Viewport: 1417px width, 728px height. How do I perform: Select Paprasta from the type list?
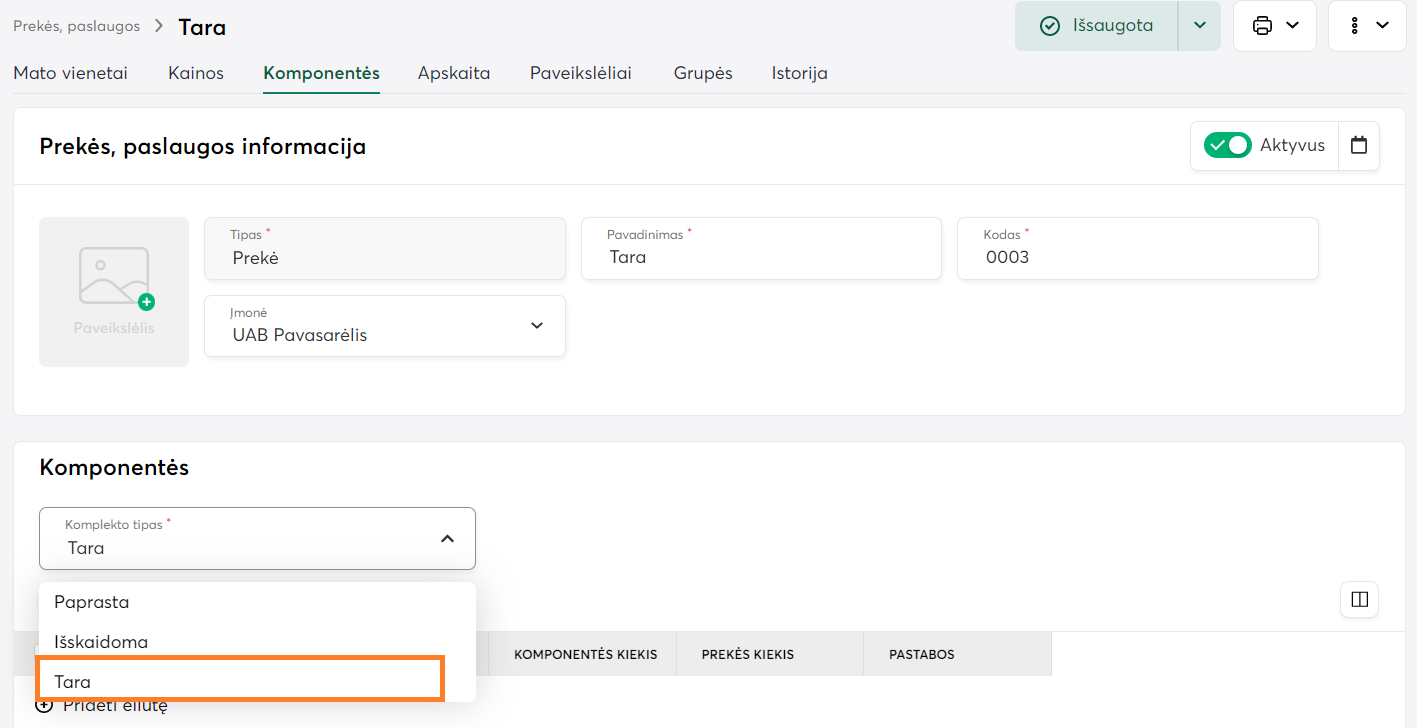92,602
